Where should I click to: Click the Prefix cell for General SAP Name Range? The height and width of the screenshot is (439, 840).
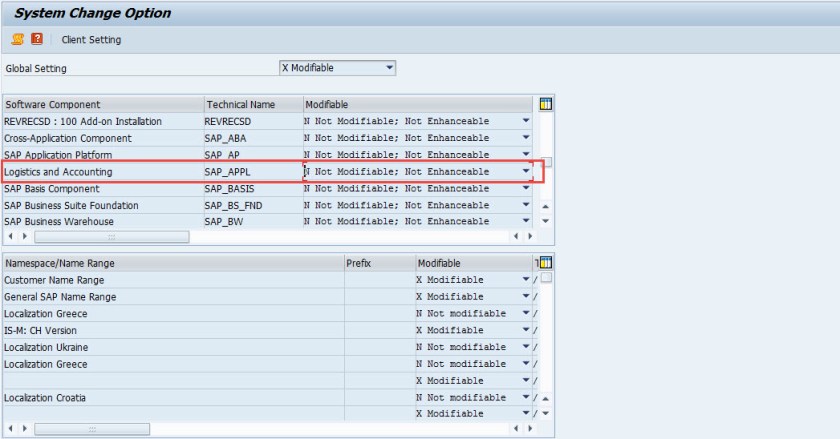379,297
